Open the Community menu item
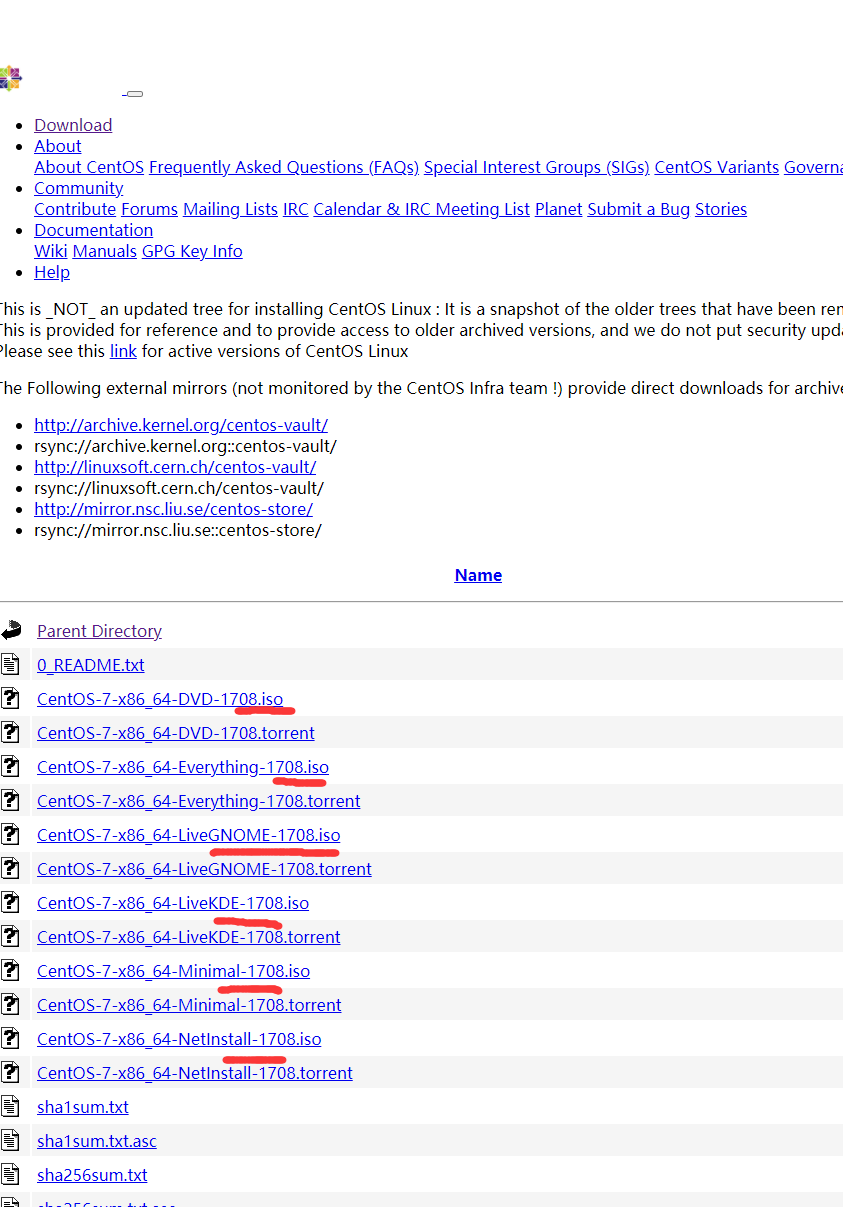The image size is (843, 1207). pos(79,188)
